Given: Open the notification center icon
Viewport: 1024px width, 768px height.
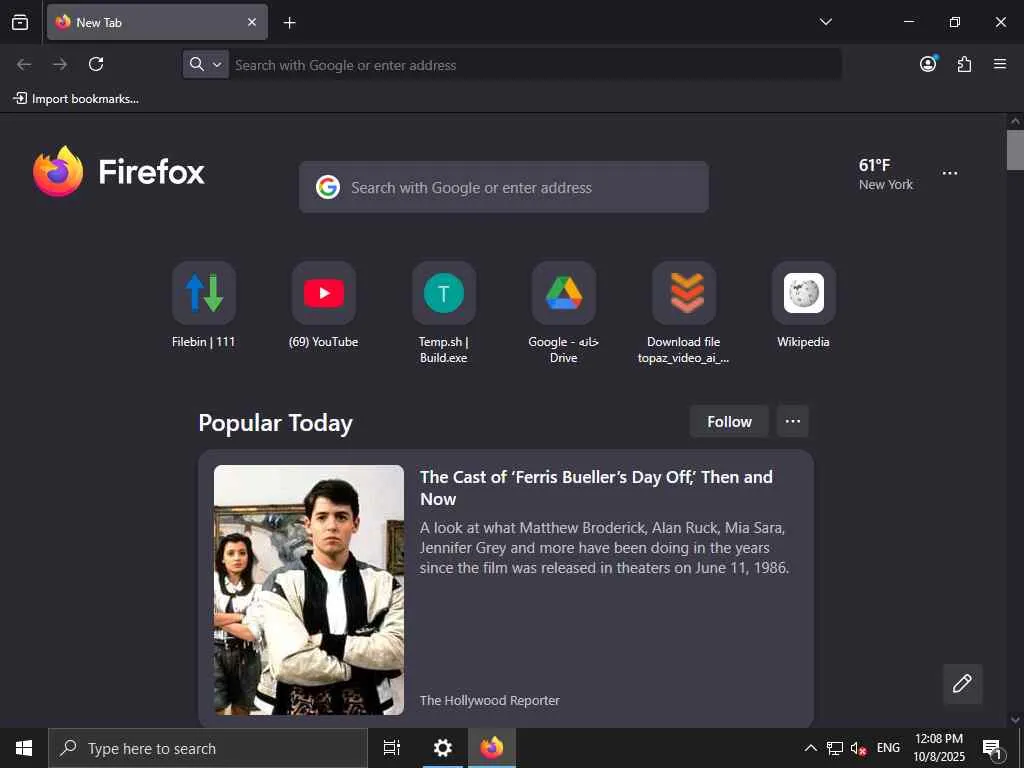Looking at the screenshot, I should [x=992, y=749].
